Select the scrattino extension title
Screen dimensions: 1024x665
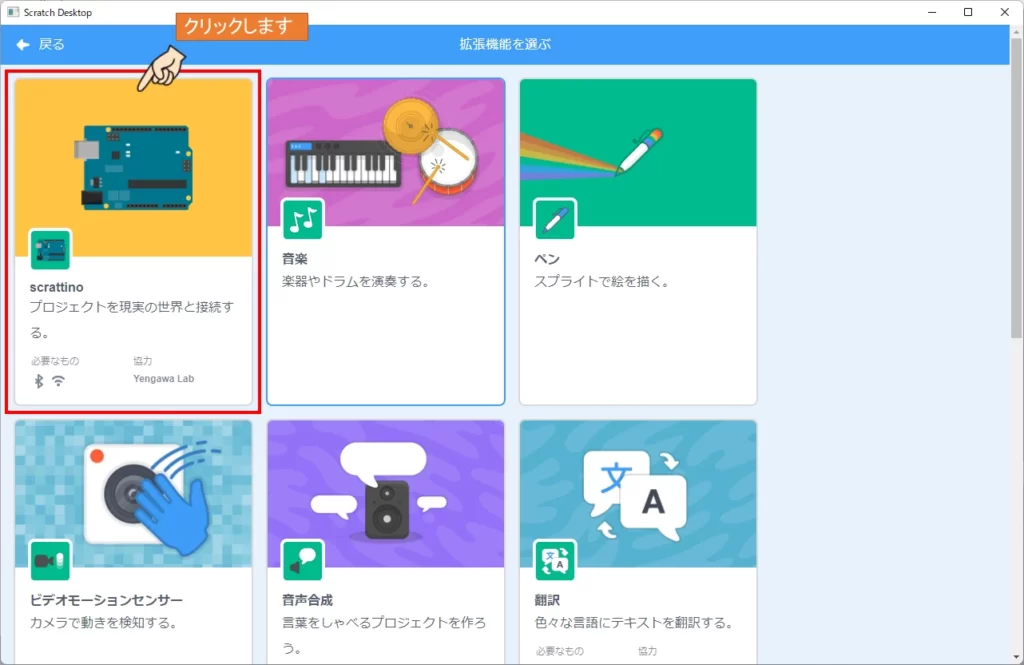click(56, 287)
